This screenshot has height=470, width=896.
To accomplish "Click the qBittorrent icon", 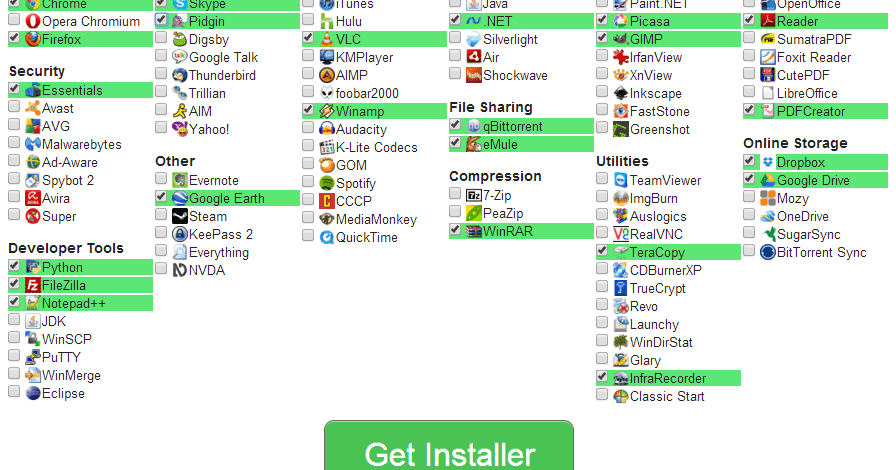I will pyautogui.click(x=474, y=126).
